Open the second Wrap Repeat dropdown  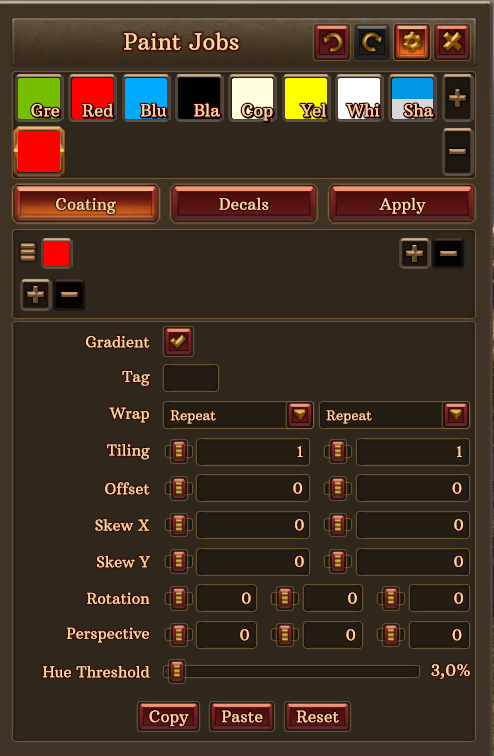pyautogui.click(x=394, y=415)
